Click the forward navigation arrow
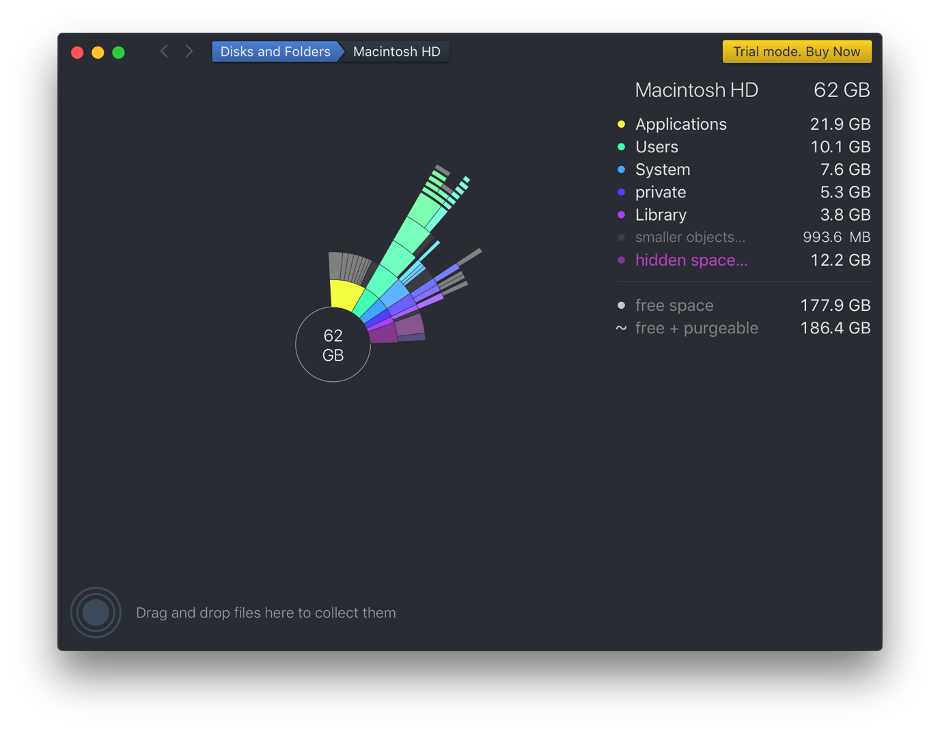Viewport: 941px width, 733px height. (x=189, y=51)
